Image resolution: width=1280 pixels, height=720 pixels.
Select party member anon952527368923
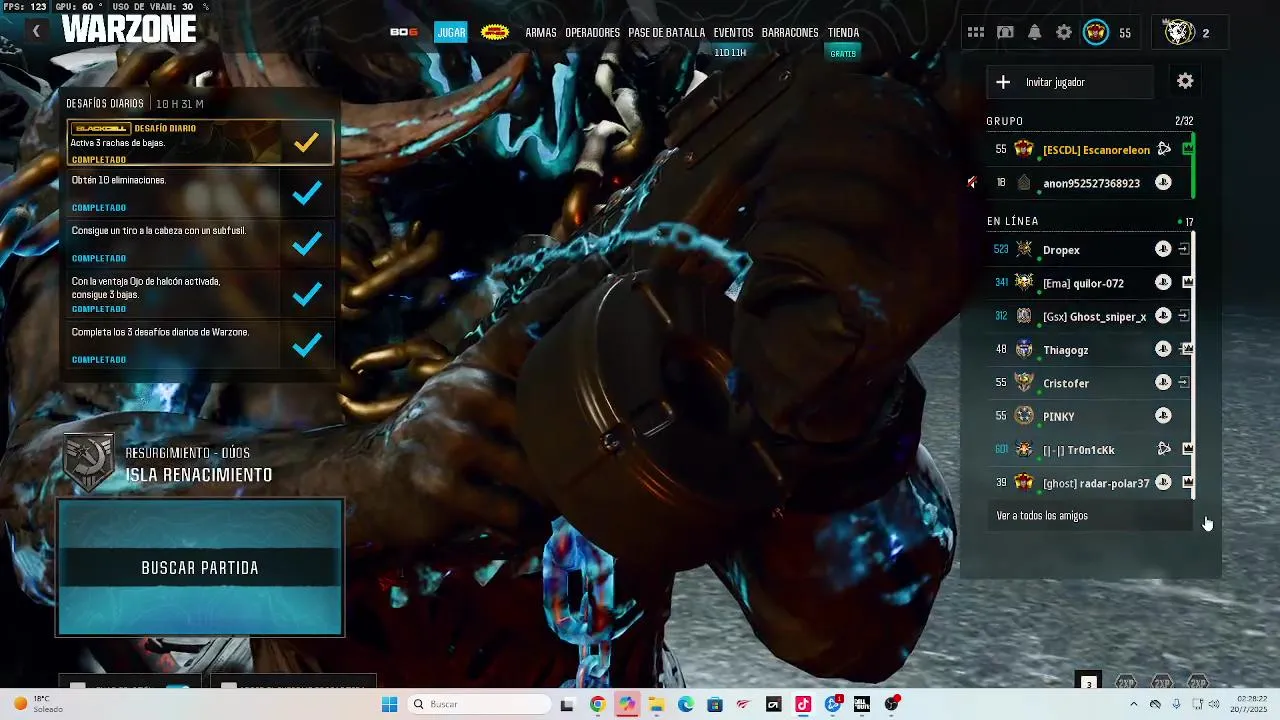pyautogui.click(x=1089, y=183)
